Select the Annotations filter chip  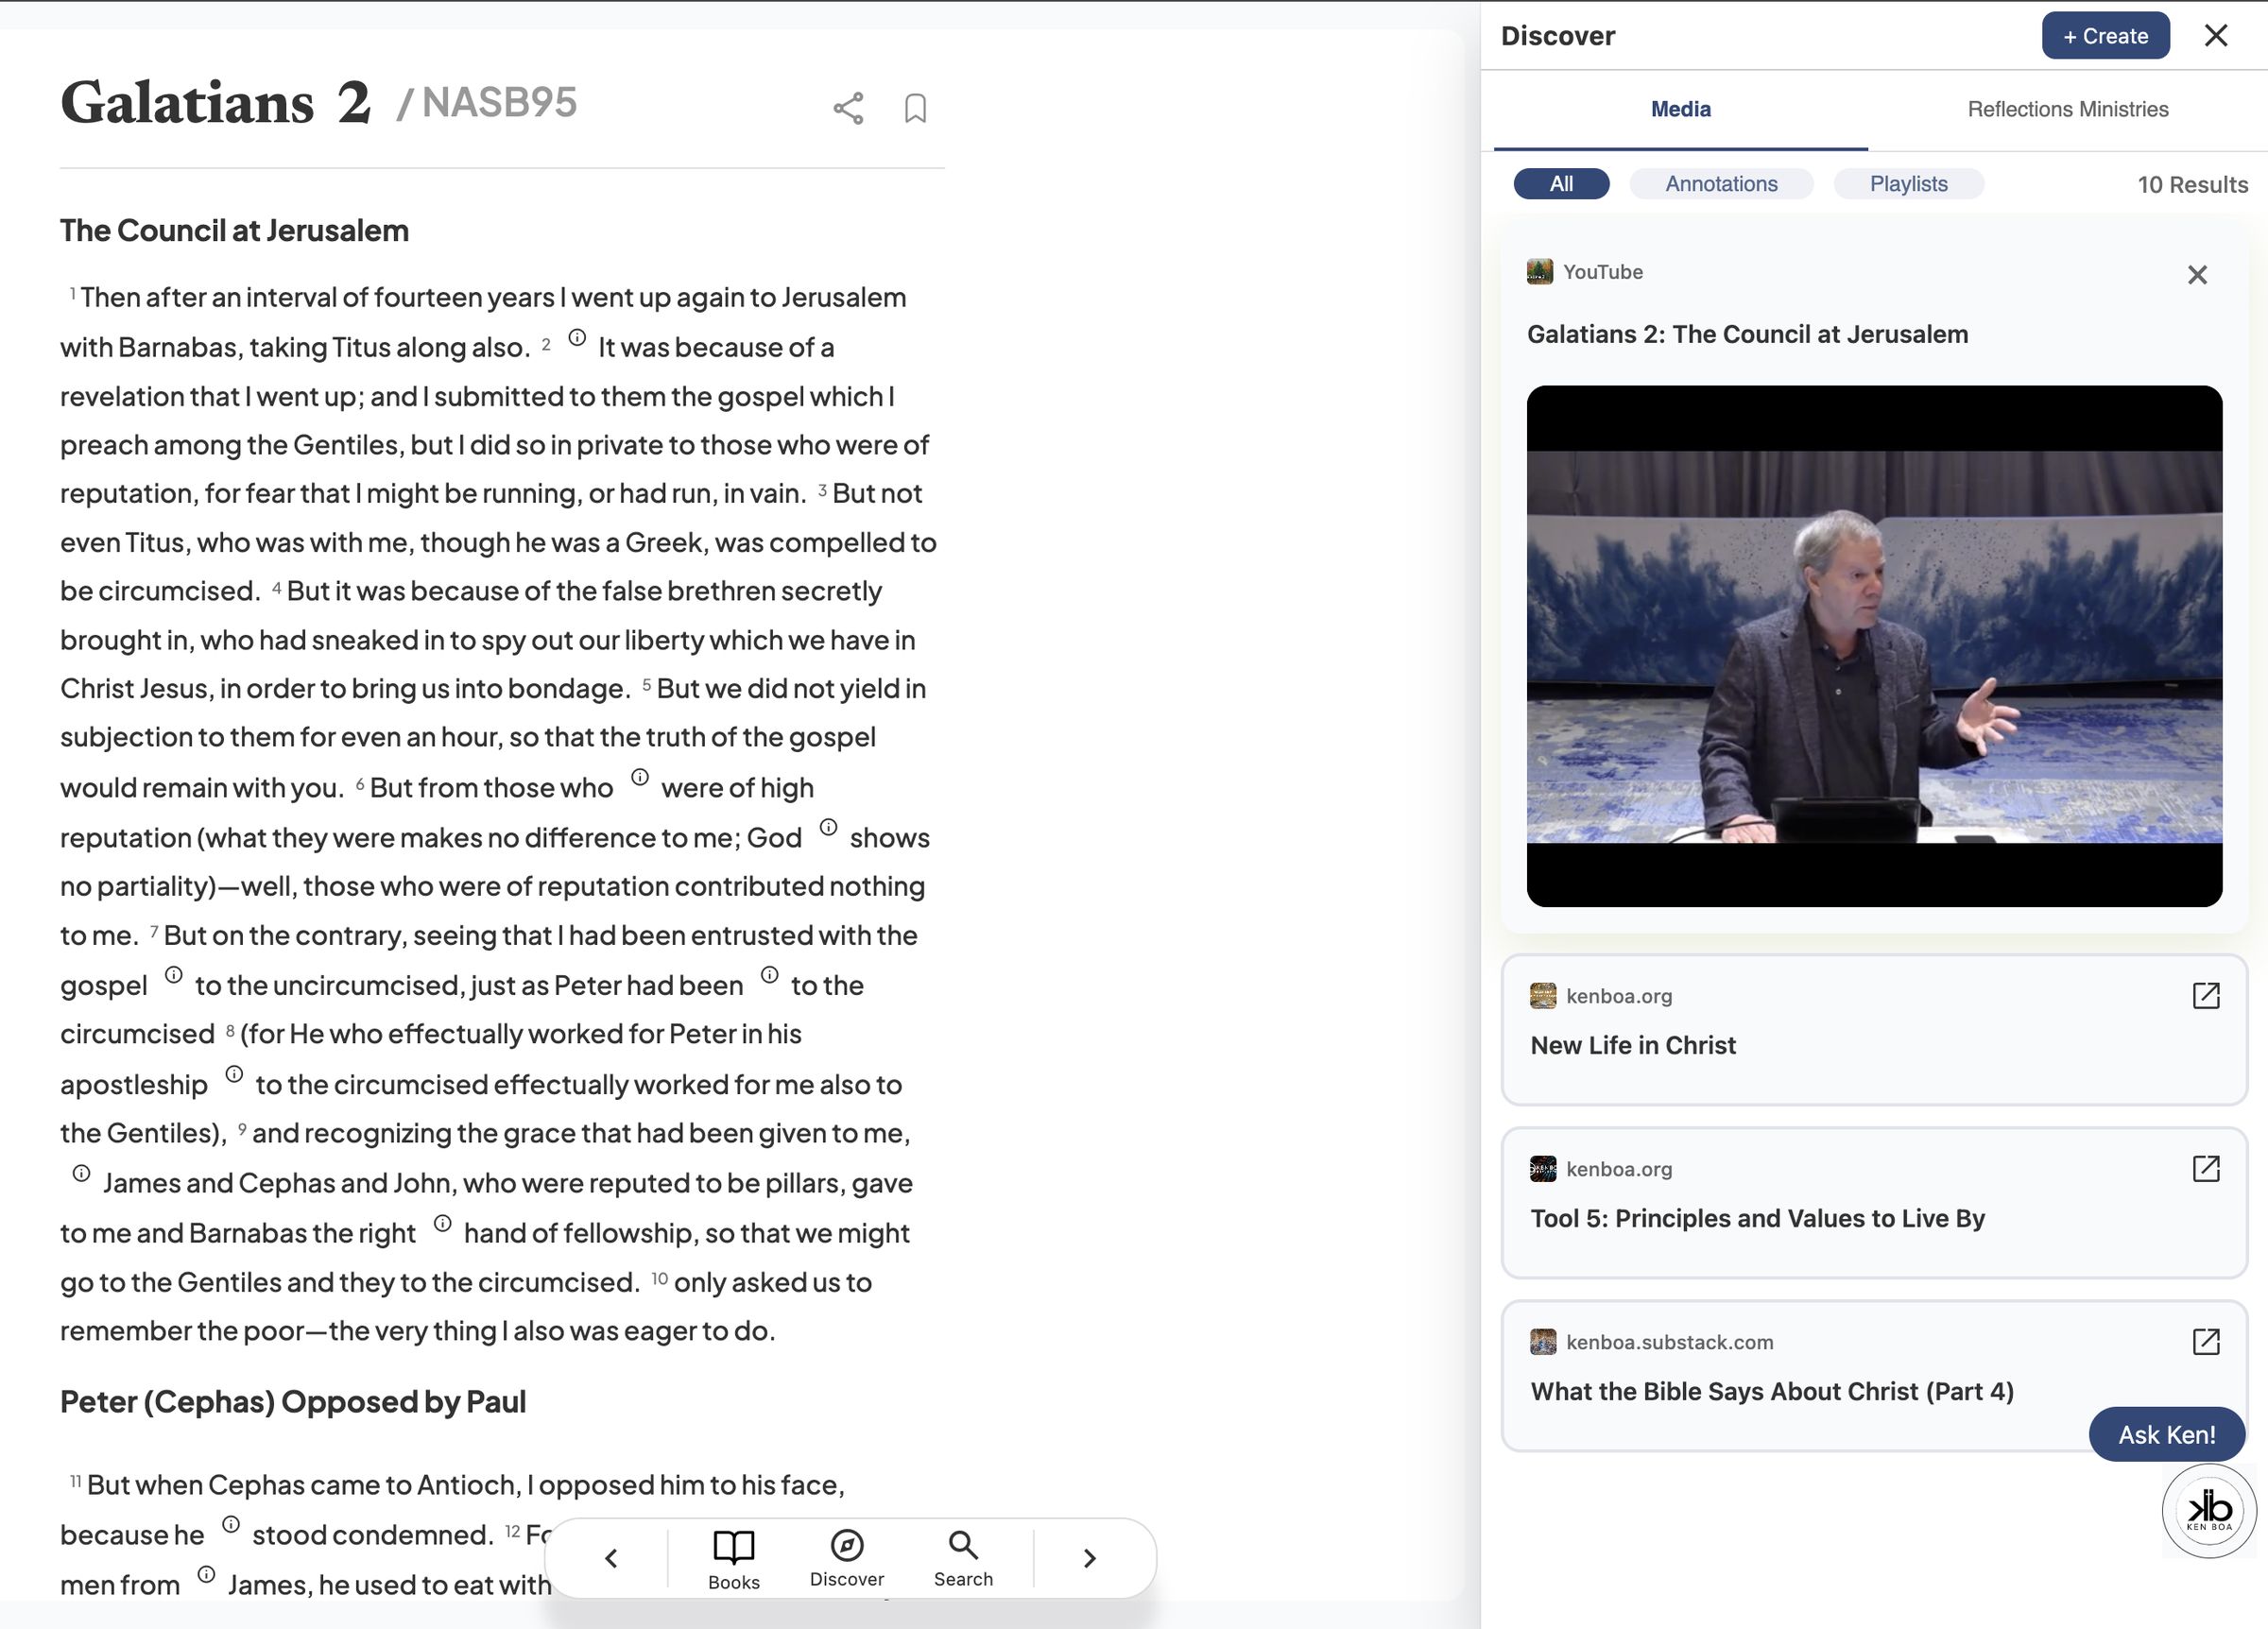point(1721,184)
